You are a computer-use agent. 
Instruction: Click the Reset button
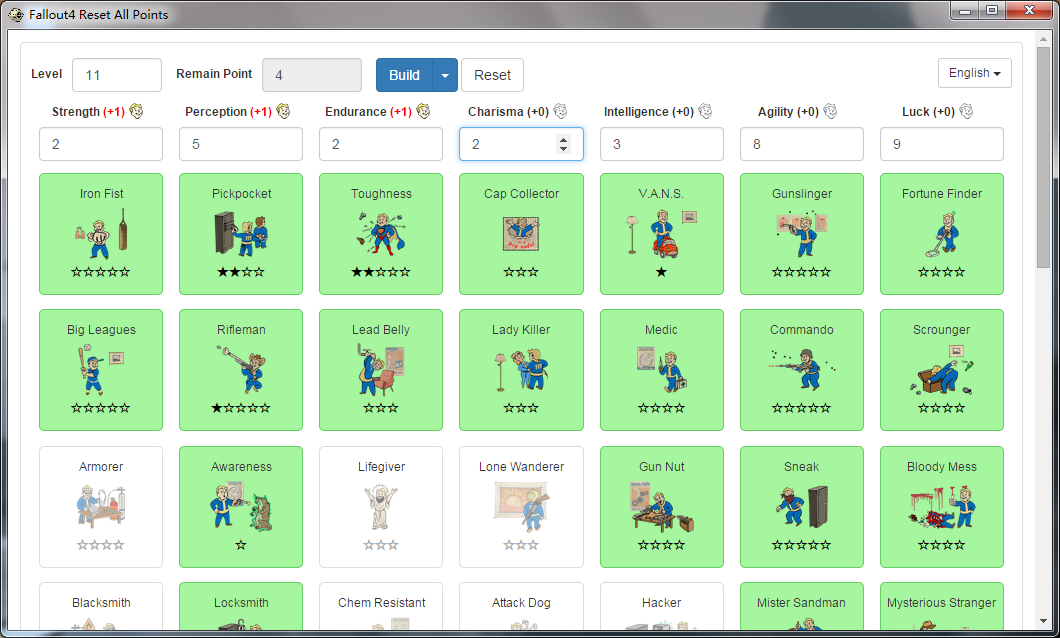point(492,75)
